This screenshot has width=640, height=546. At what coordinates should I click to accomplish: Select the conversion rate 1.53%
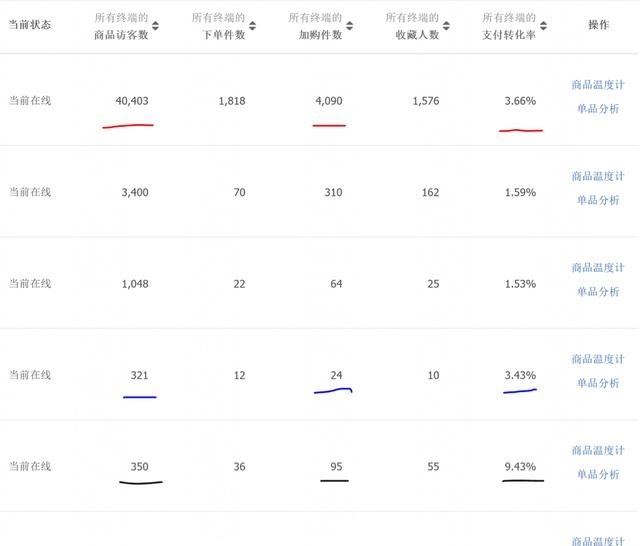point(520,284)
